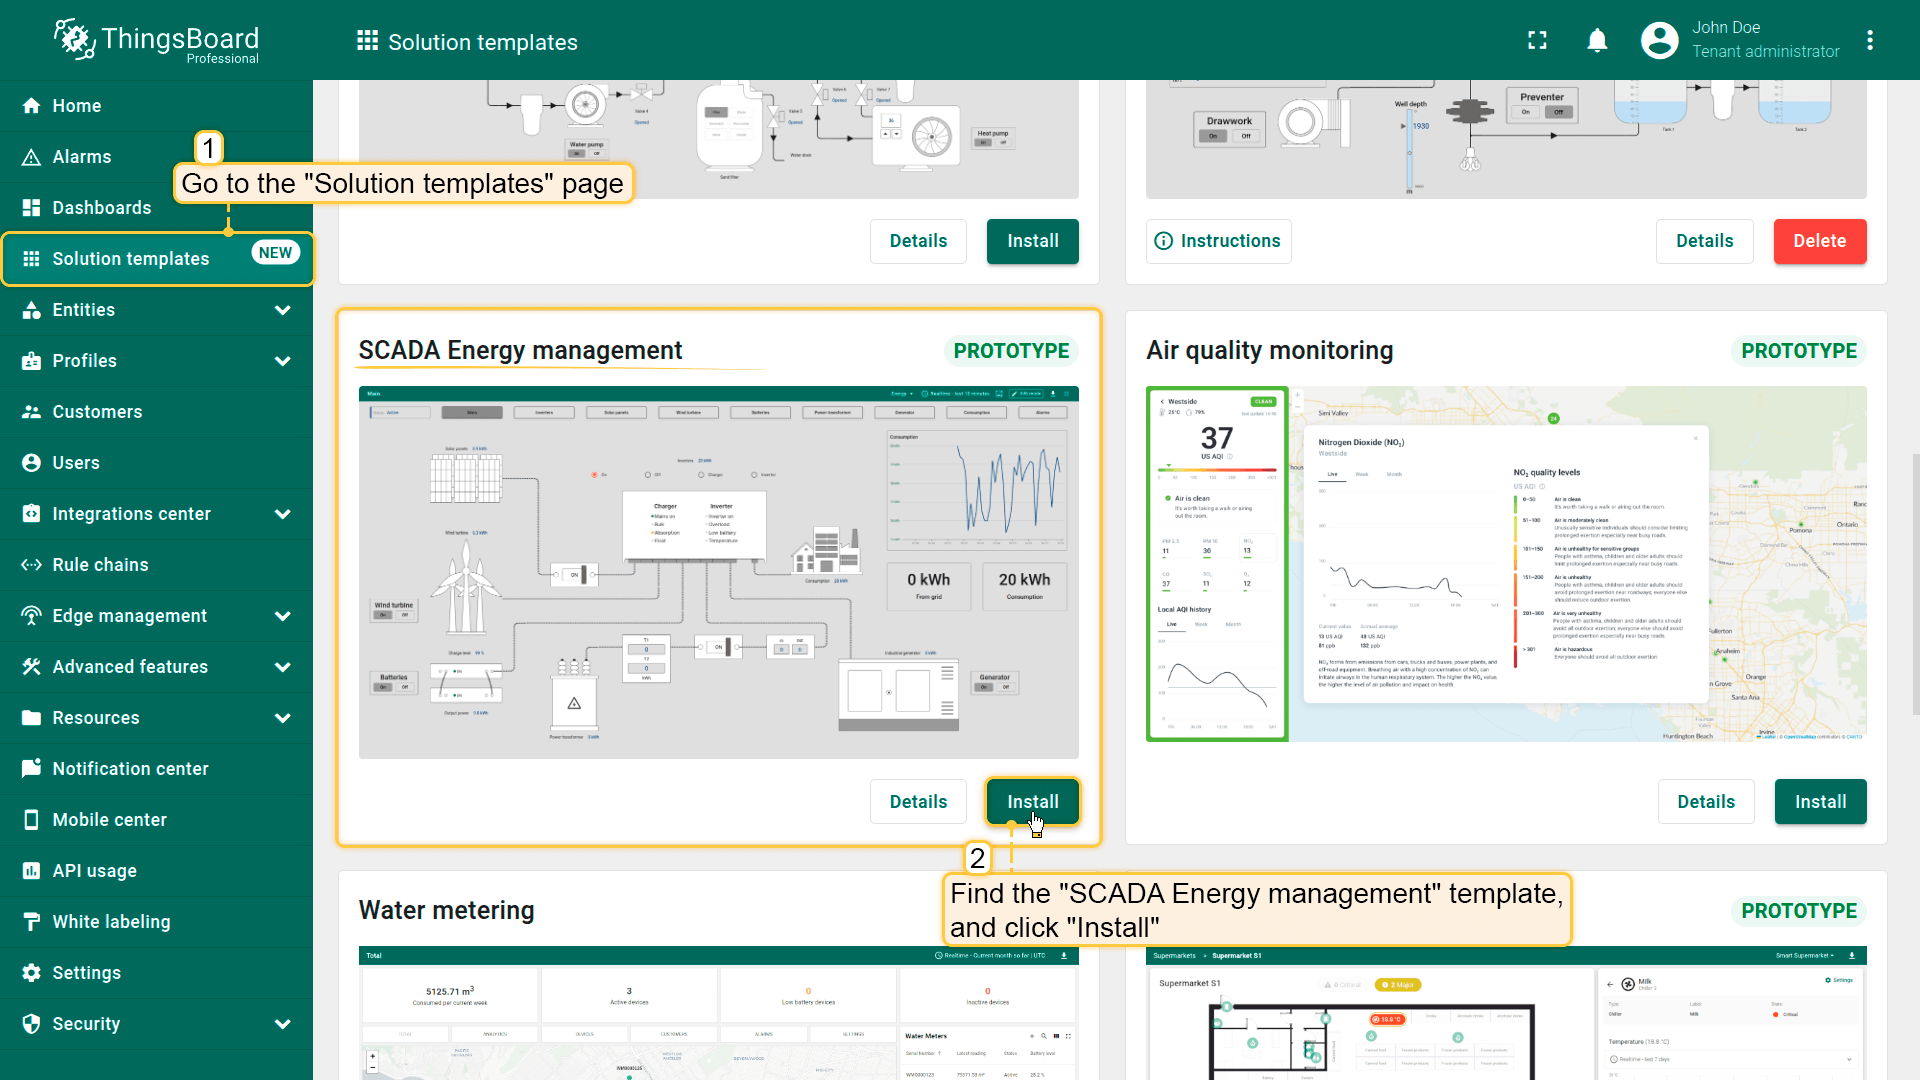The height and width of the screenshot is (1080, 1920).
Task: Open the Dashboards menu item
Action: [102, 208]
